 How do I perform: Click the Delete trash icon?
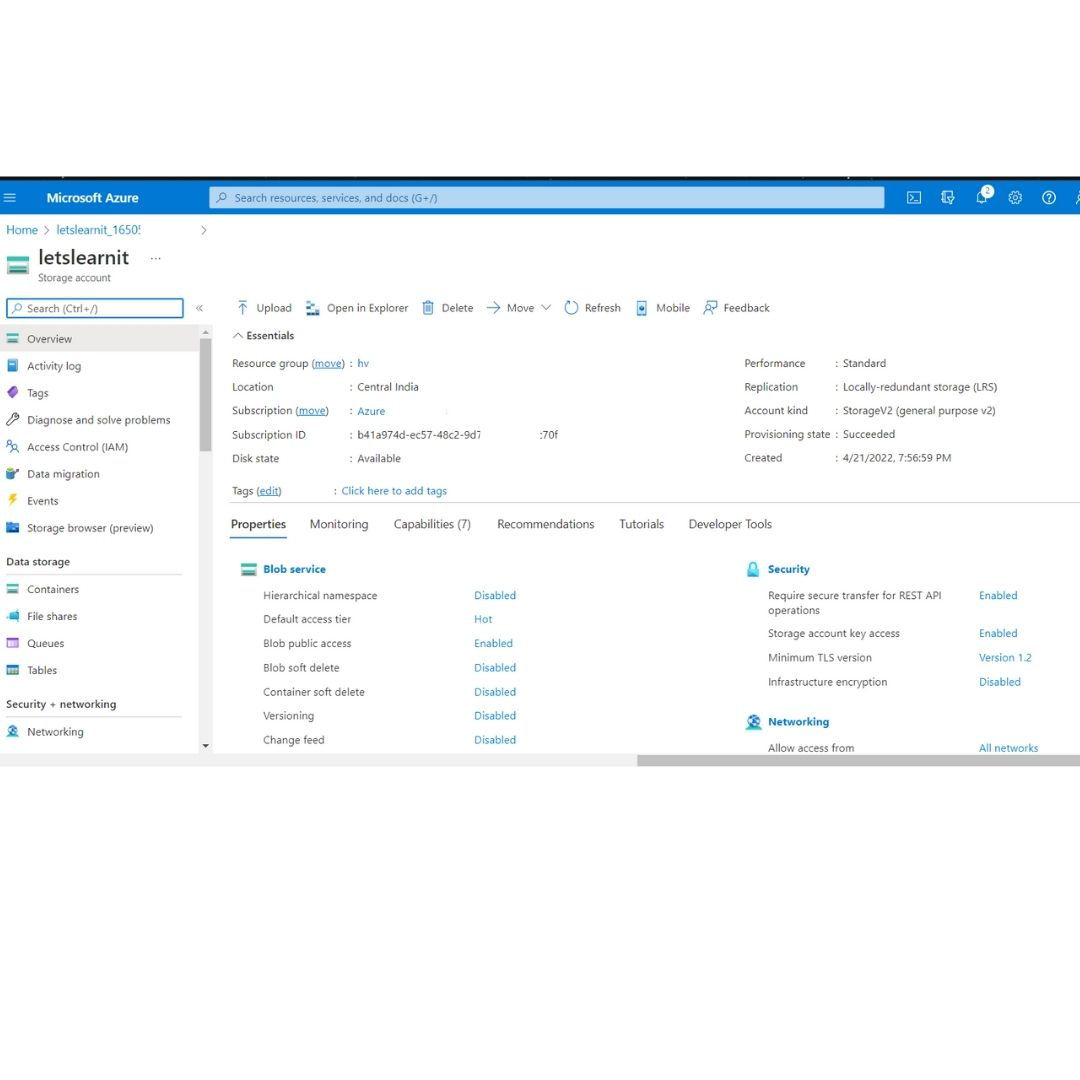click(x=428, y=308)
